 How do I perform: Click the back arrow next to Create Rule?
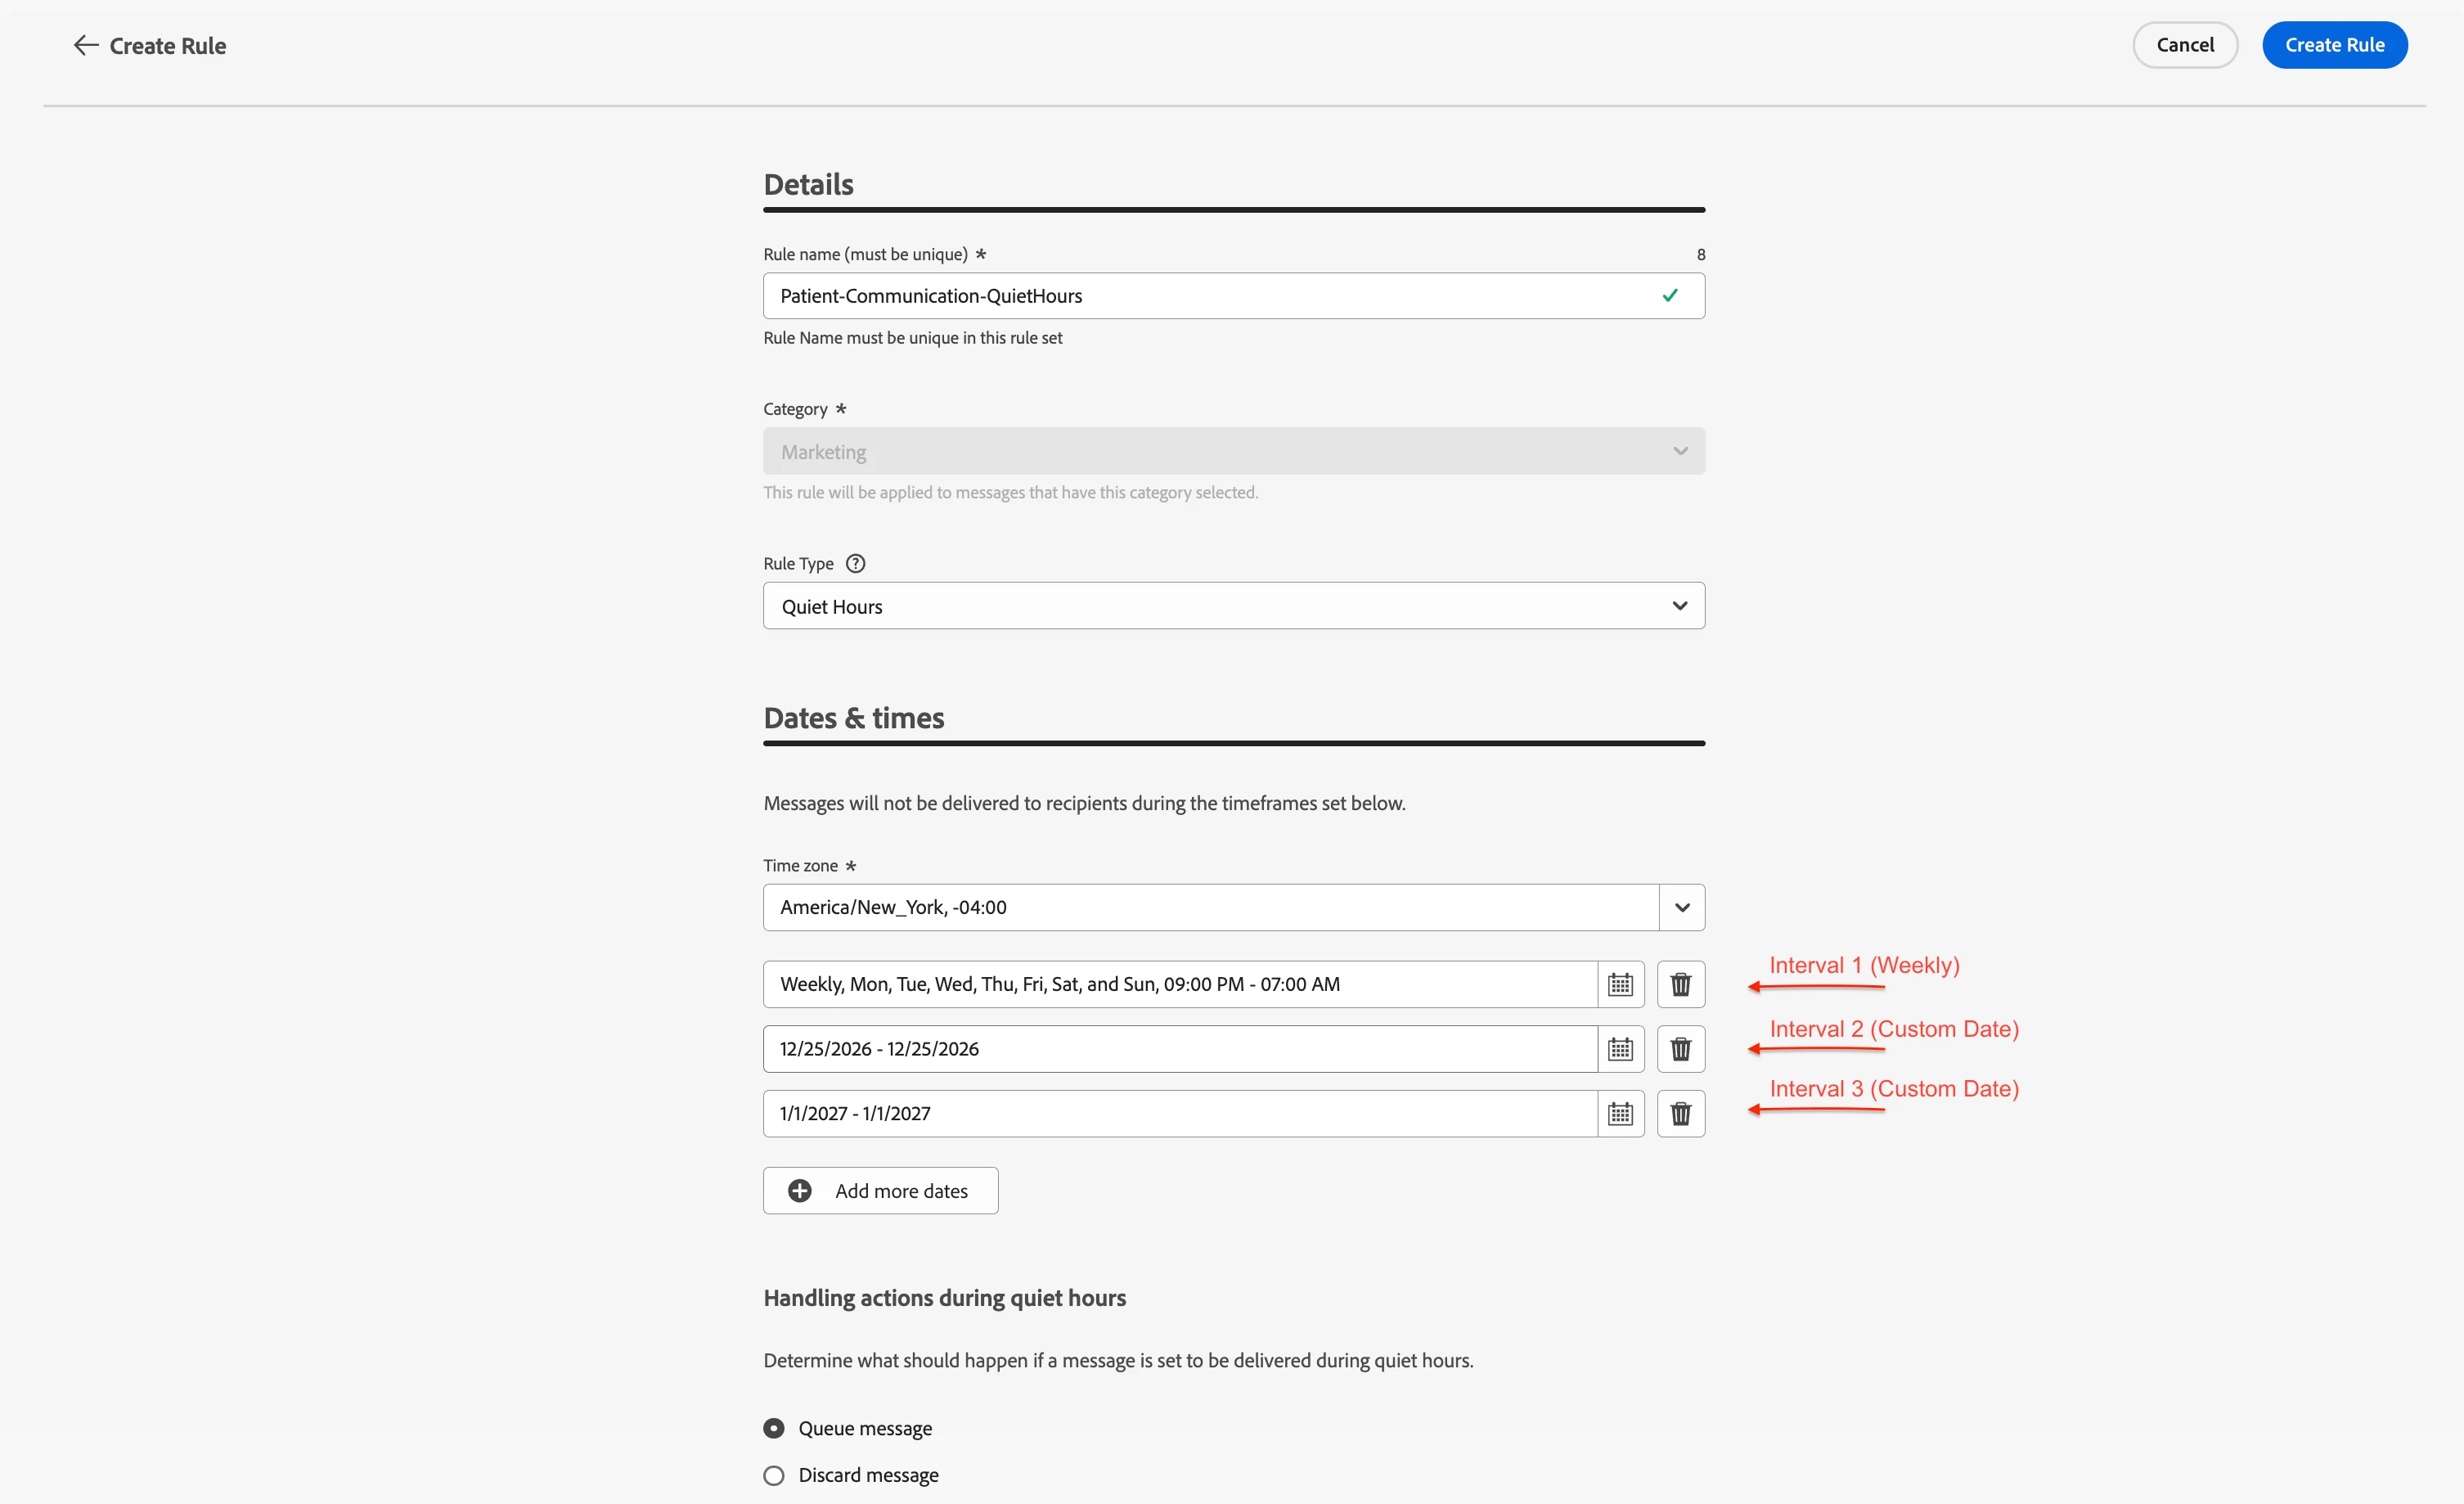click(x=86, y=45)
